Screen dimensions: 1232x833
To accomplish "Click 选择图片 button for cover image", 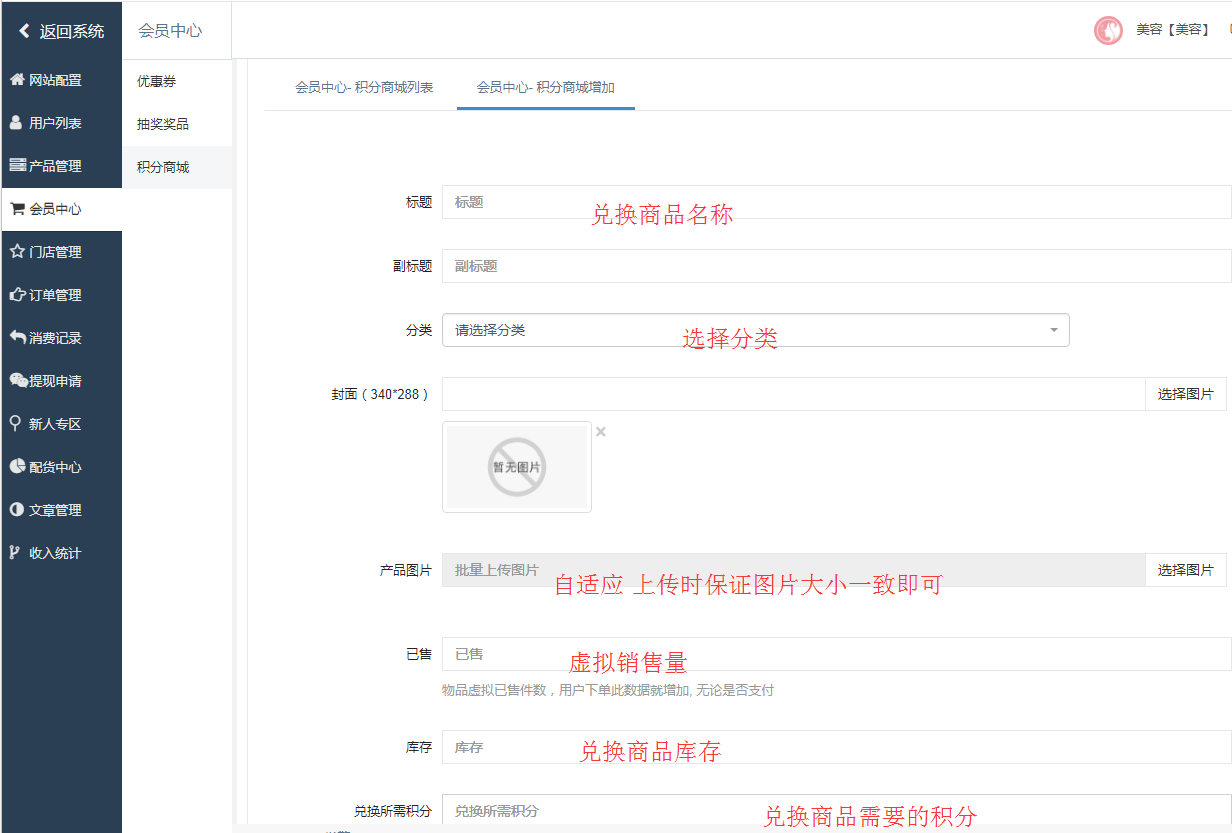I will (x=1185, y=394).
